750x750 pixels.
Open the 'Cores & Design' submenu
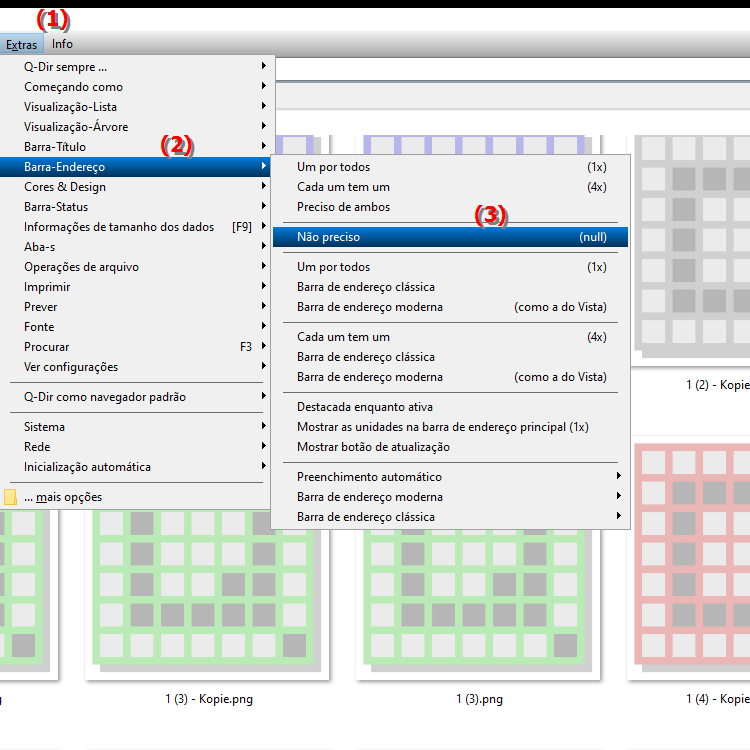(x=137, y=187)
